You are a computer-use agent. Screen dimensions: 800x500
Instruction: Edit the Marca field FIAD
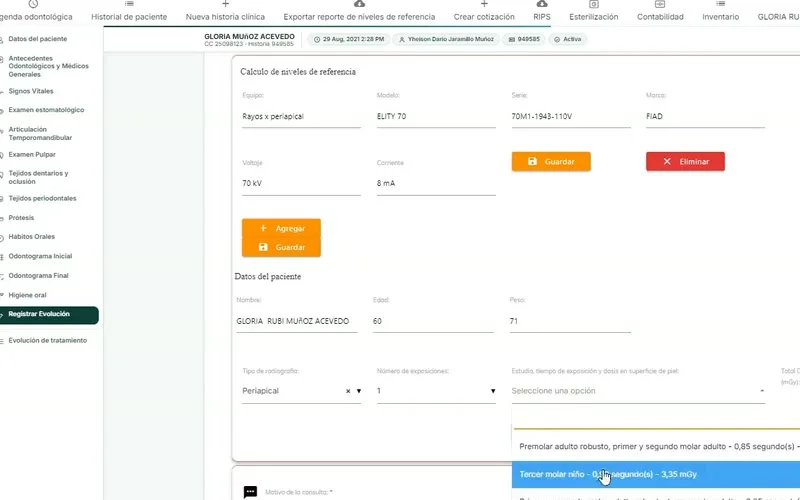[705, 117]
